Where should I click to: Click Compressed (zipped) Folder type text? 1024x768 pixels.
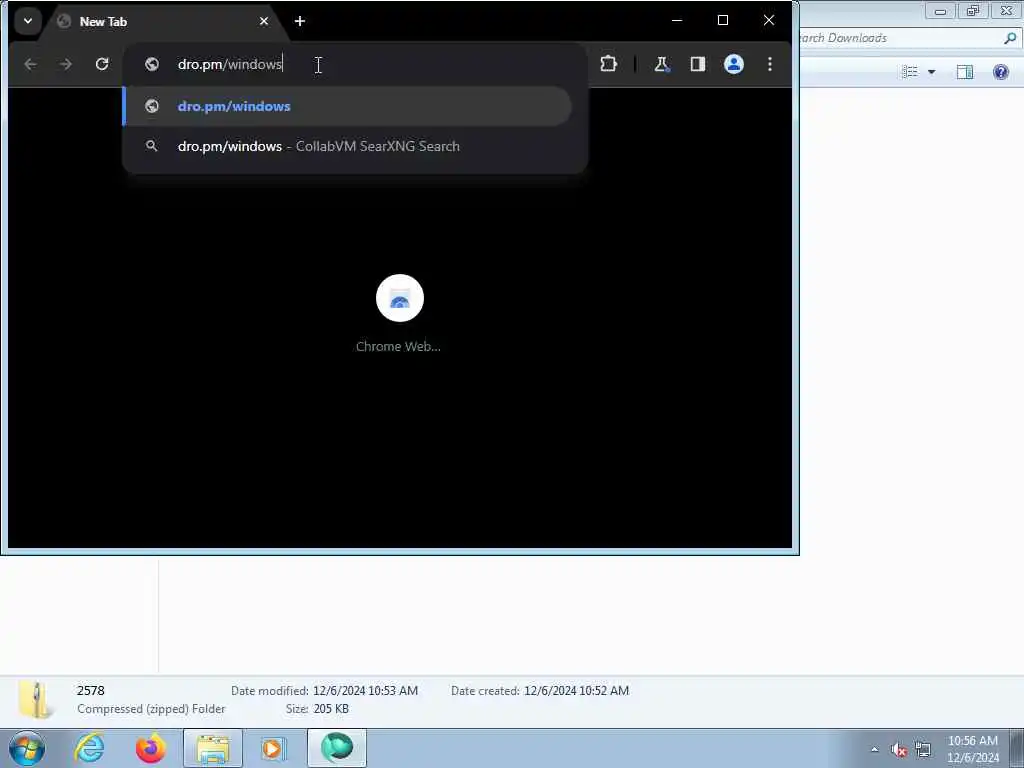point(151,709)
